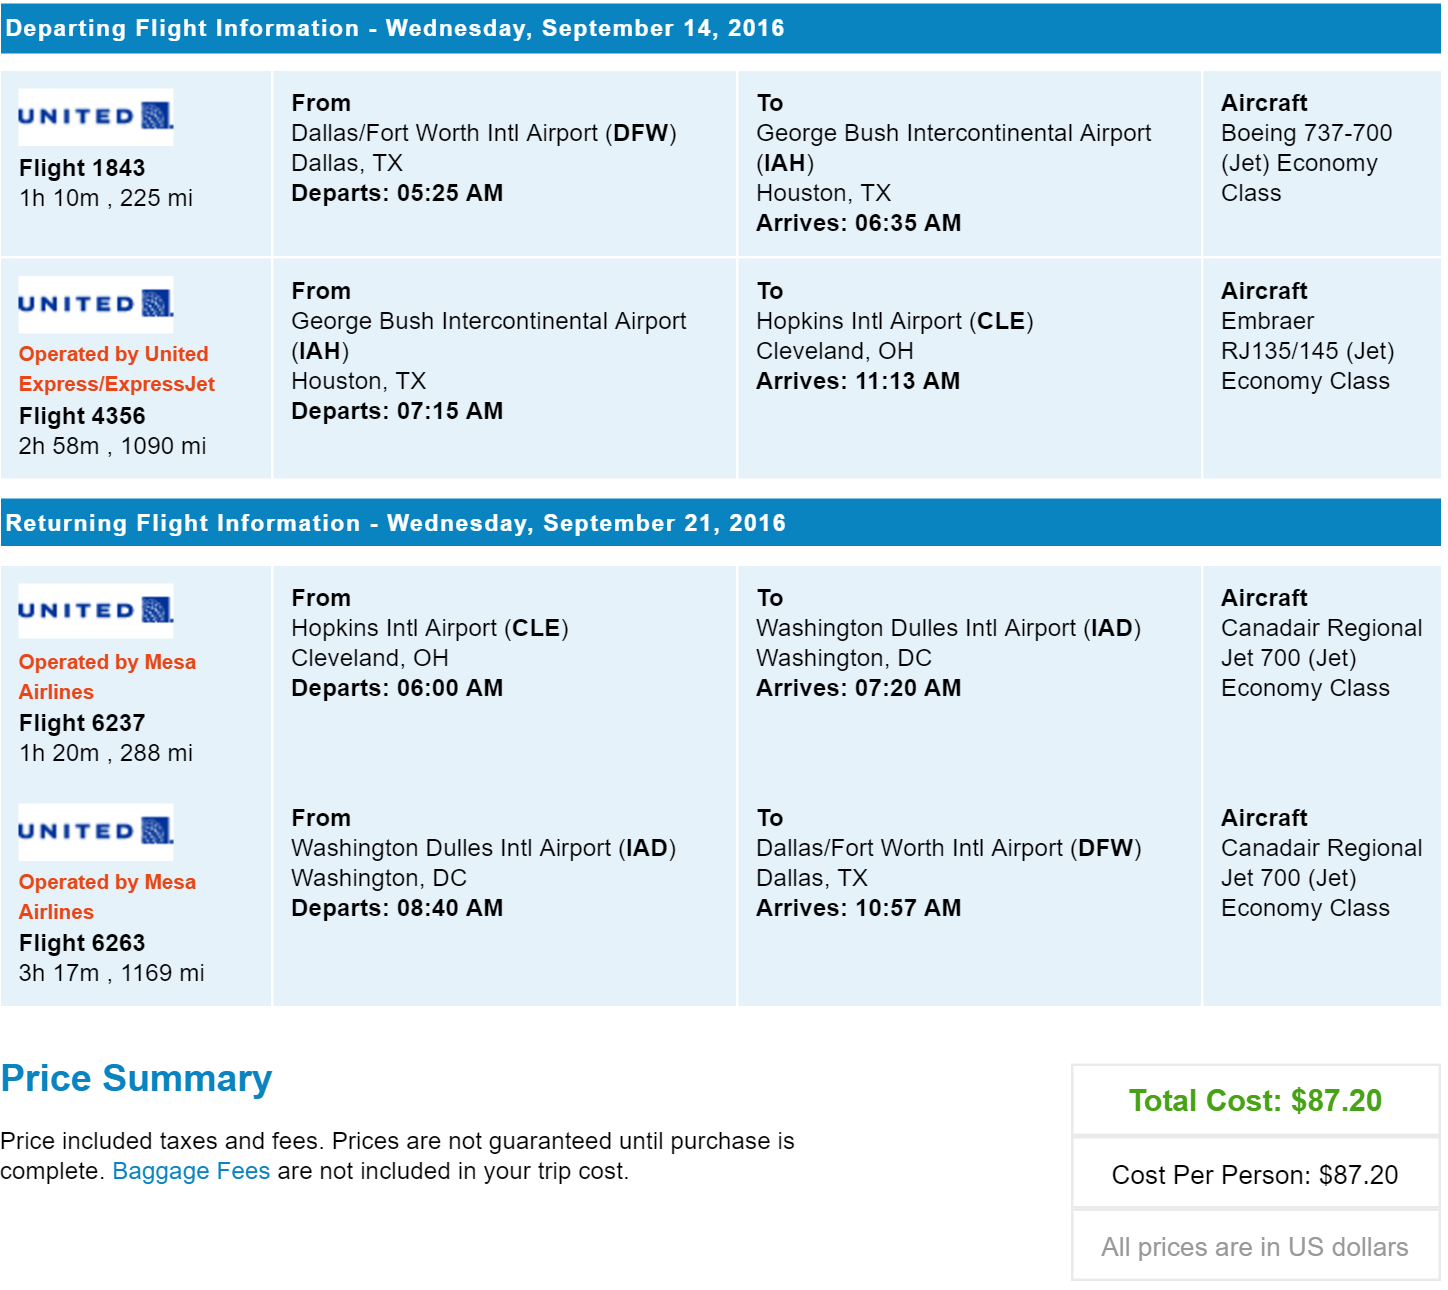Viewport: 1448px width, 1290px height.
Task: Click the All prices in US dollars note
Action: pyautogui.click(x=1255, y=1247)
